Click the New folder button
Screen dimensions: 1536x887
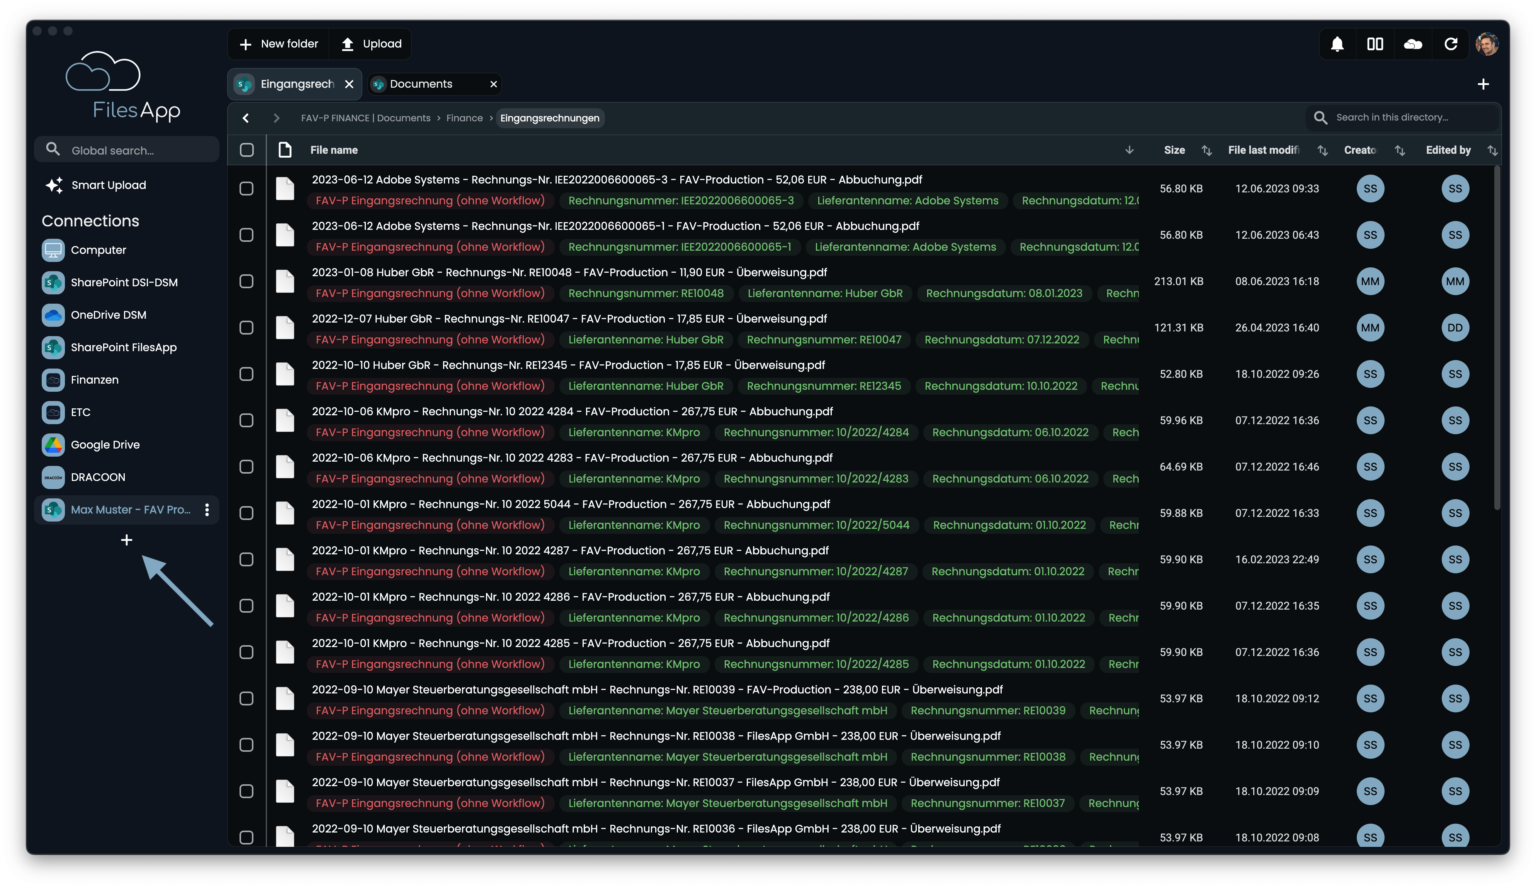point(279,44)
